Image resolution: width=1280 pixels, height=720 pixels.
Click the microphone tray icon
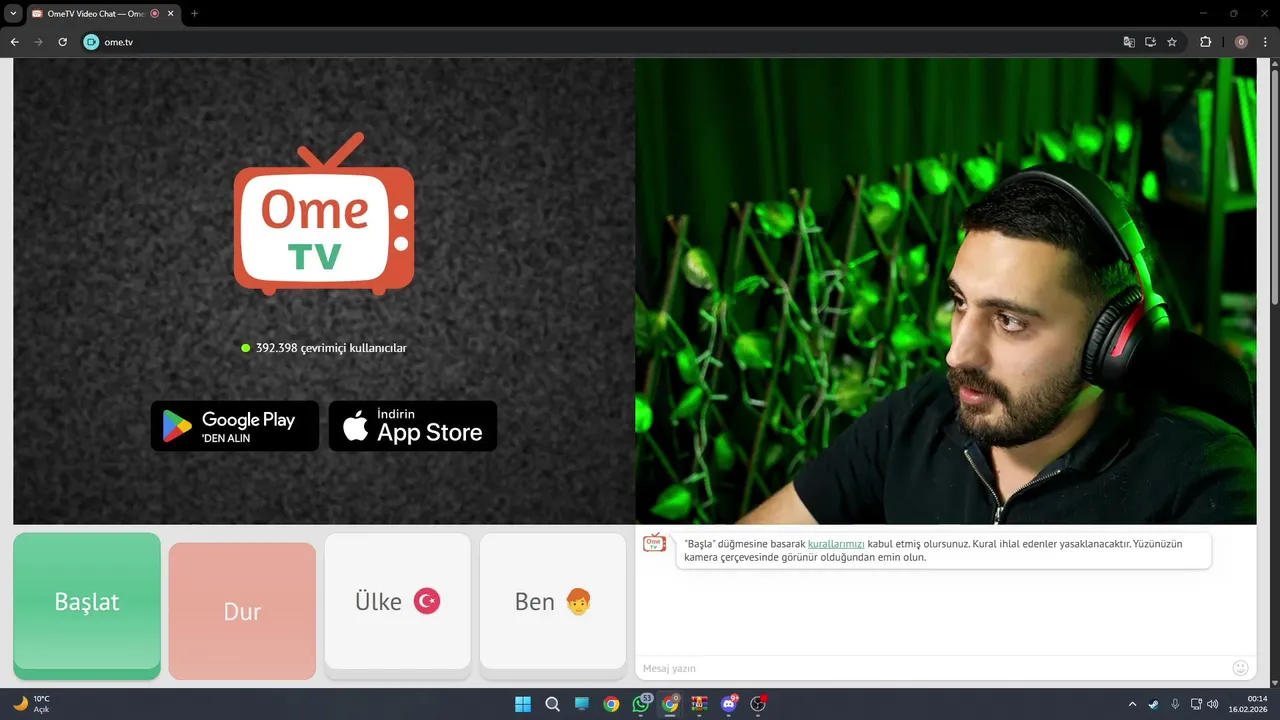(1175, 704)
